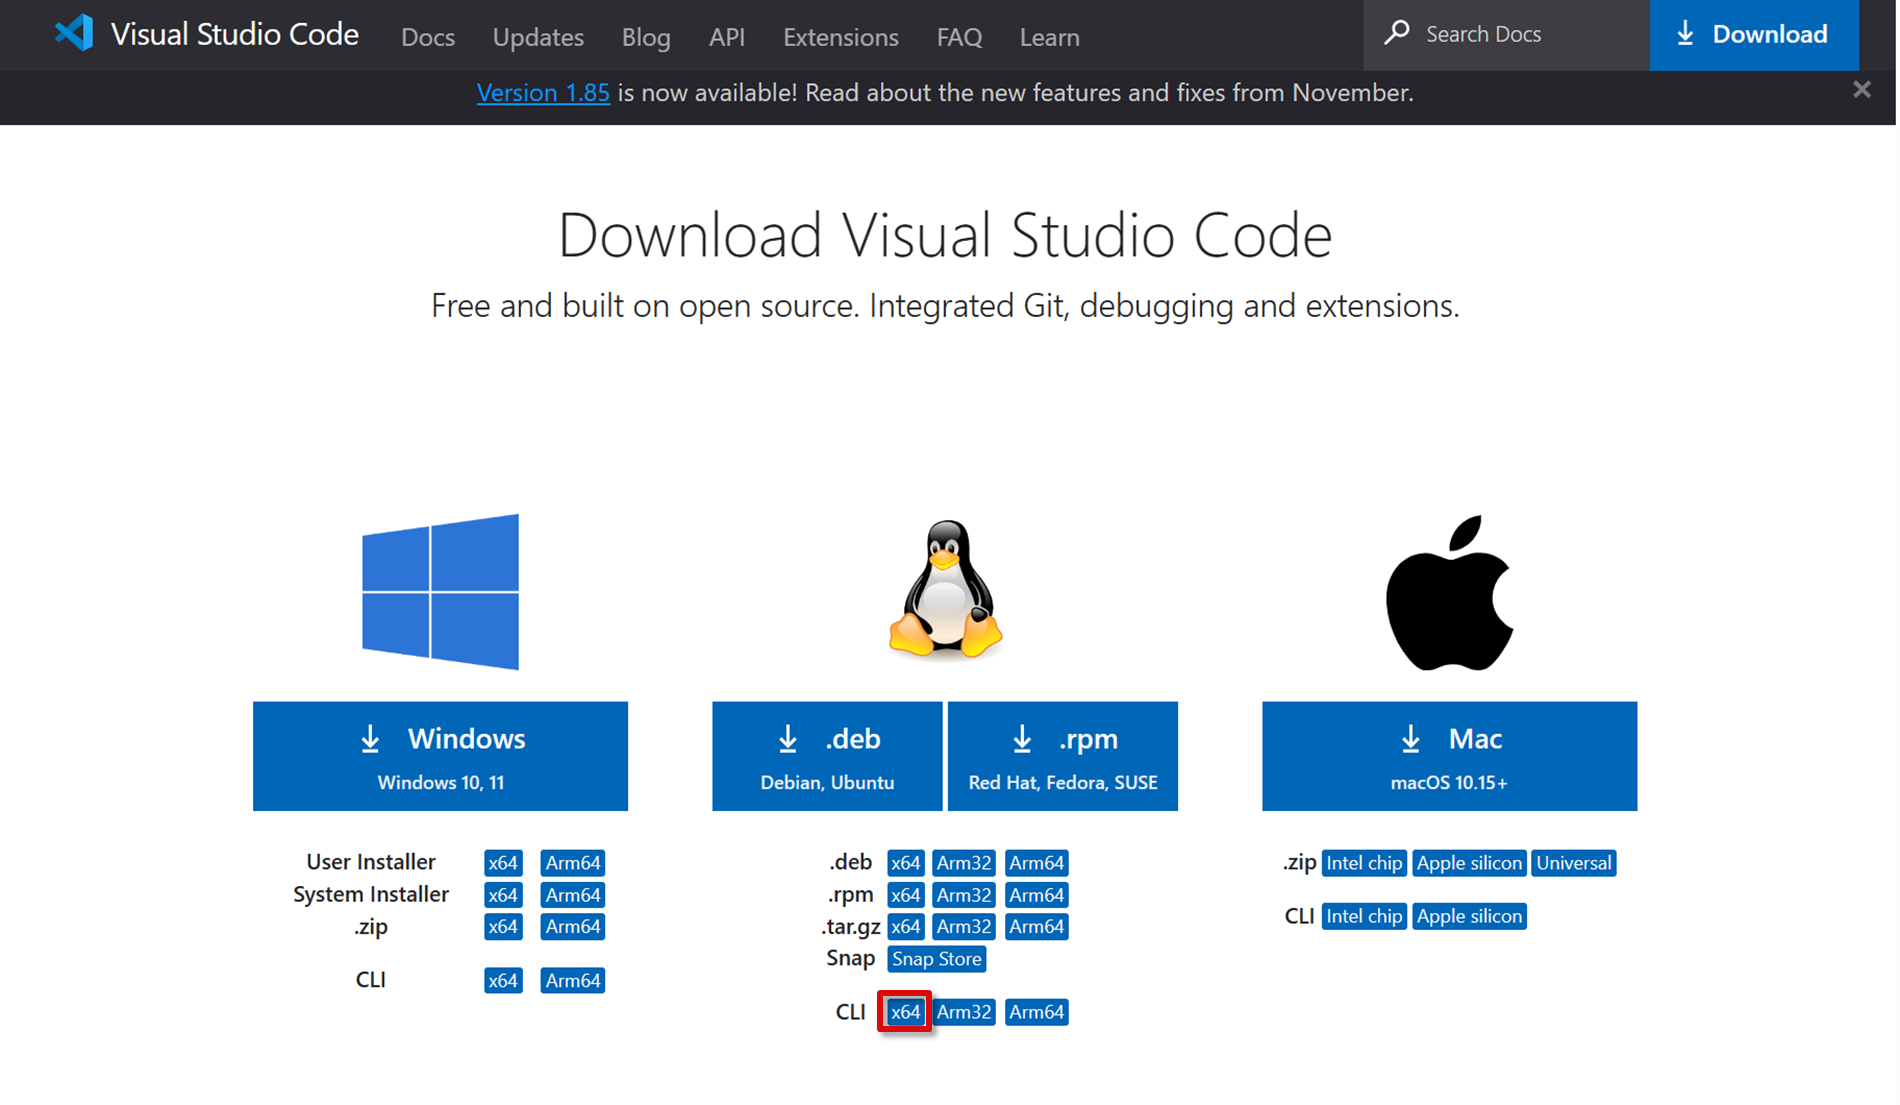
Task: Download the .deb Debian, Ubuntu package
Action: (x=827, y=756)
